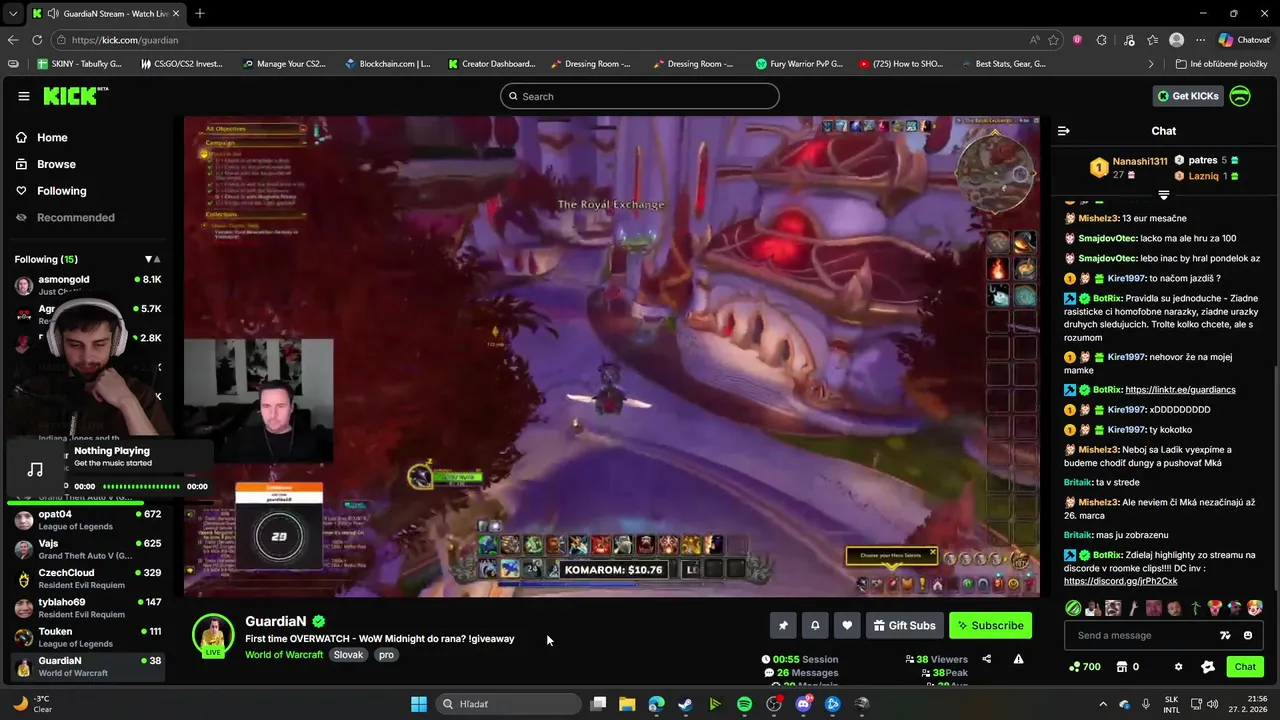Click the 700 channel points icon
Screen dimensions: 1280x720
pyautogui.click(x=1074, y=667)
